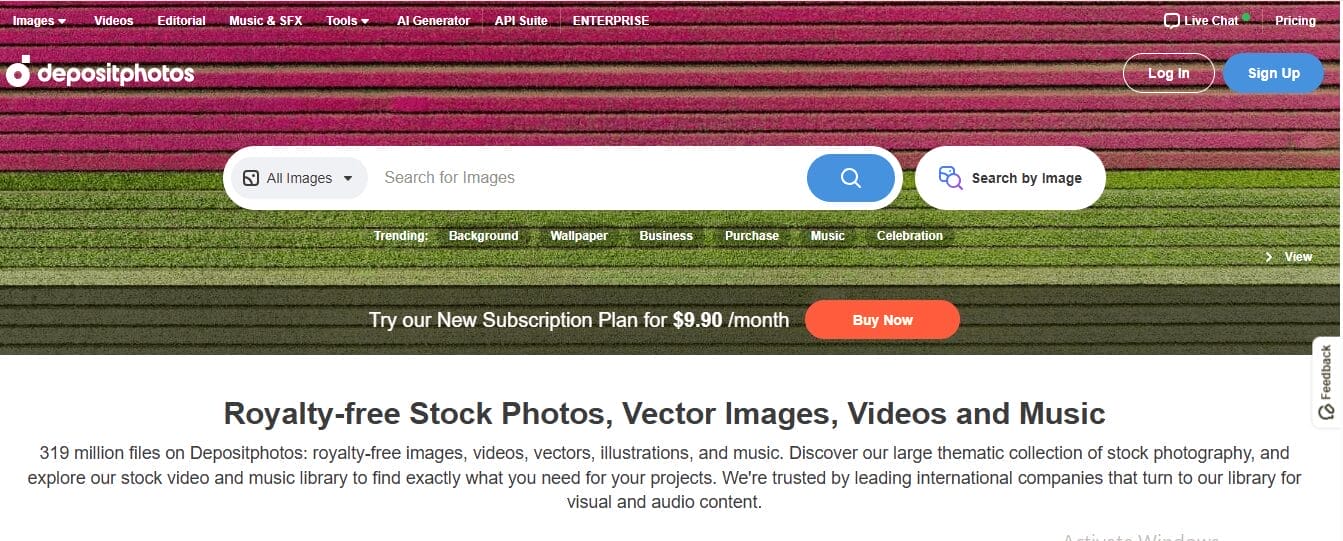Screen dimensions: 1343x541
Task: Click the Search by Image icon
Action: pos(950,178)
